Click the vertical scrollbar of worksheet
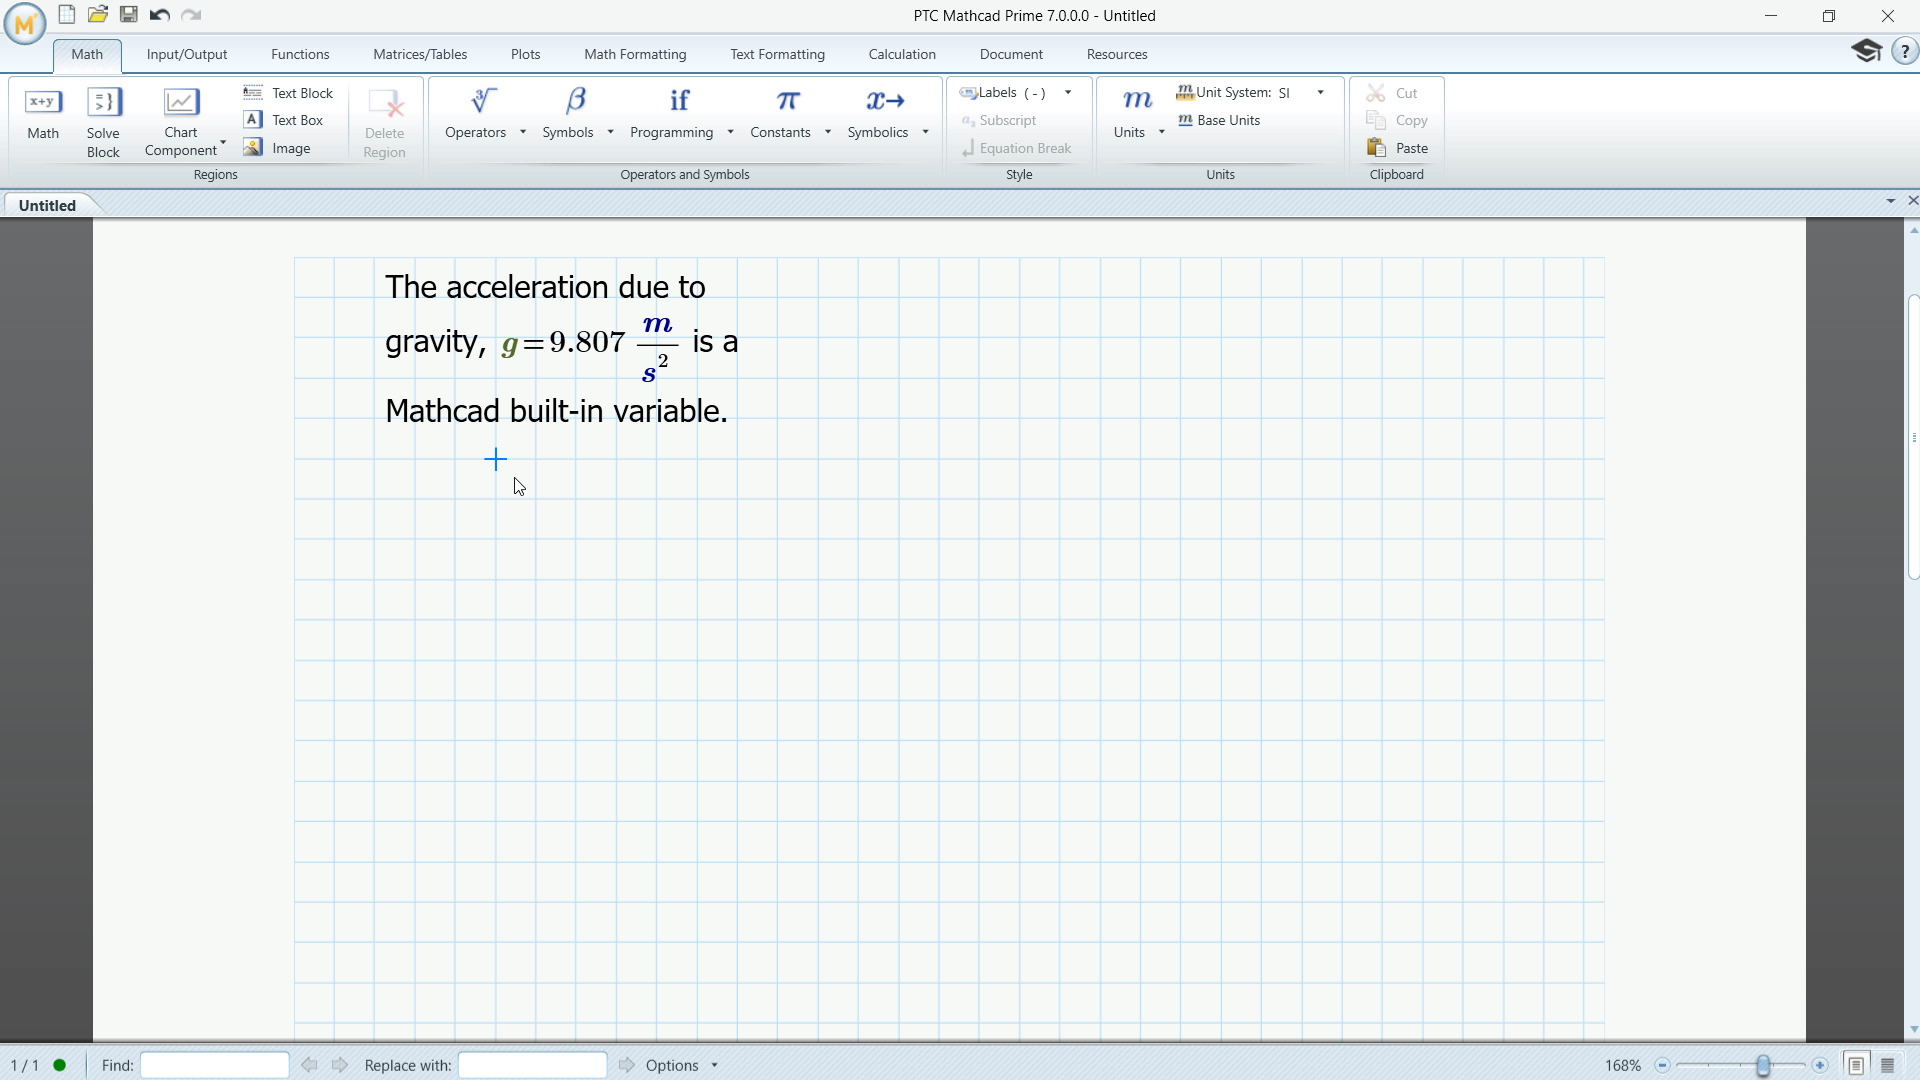The width and height of the screenshot is (1920, 1080). (1913, 437)
